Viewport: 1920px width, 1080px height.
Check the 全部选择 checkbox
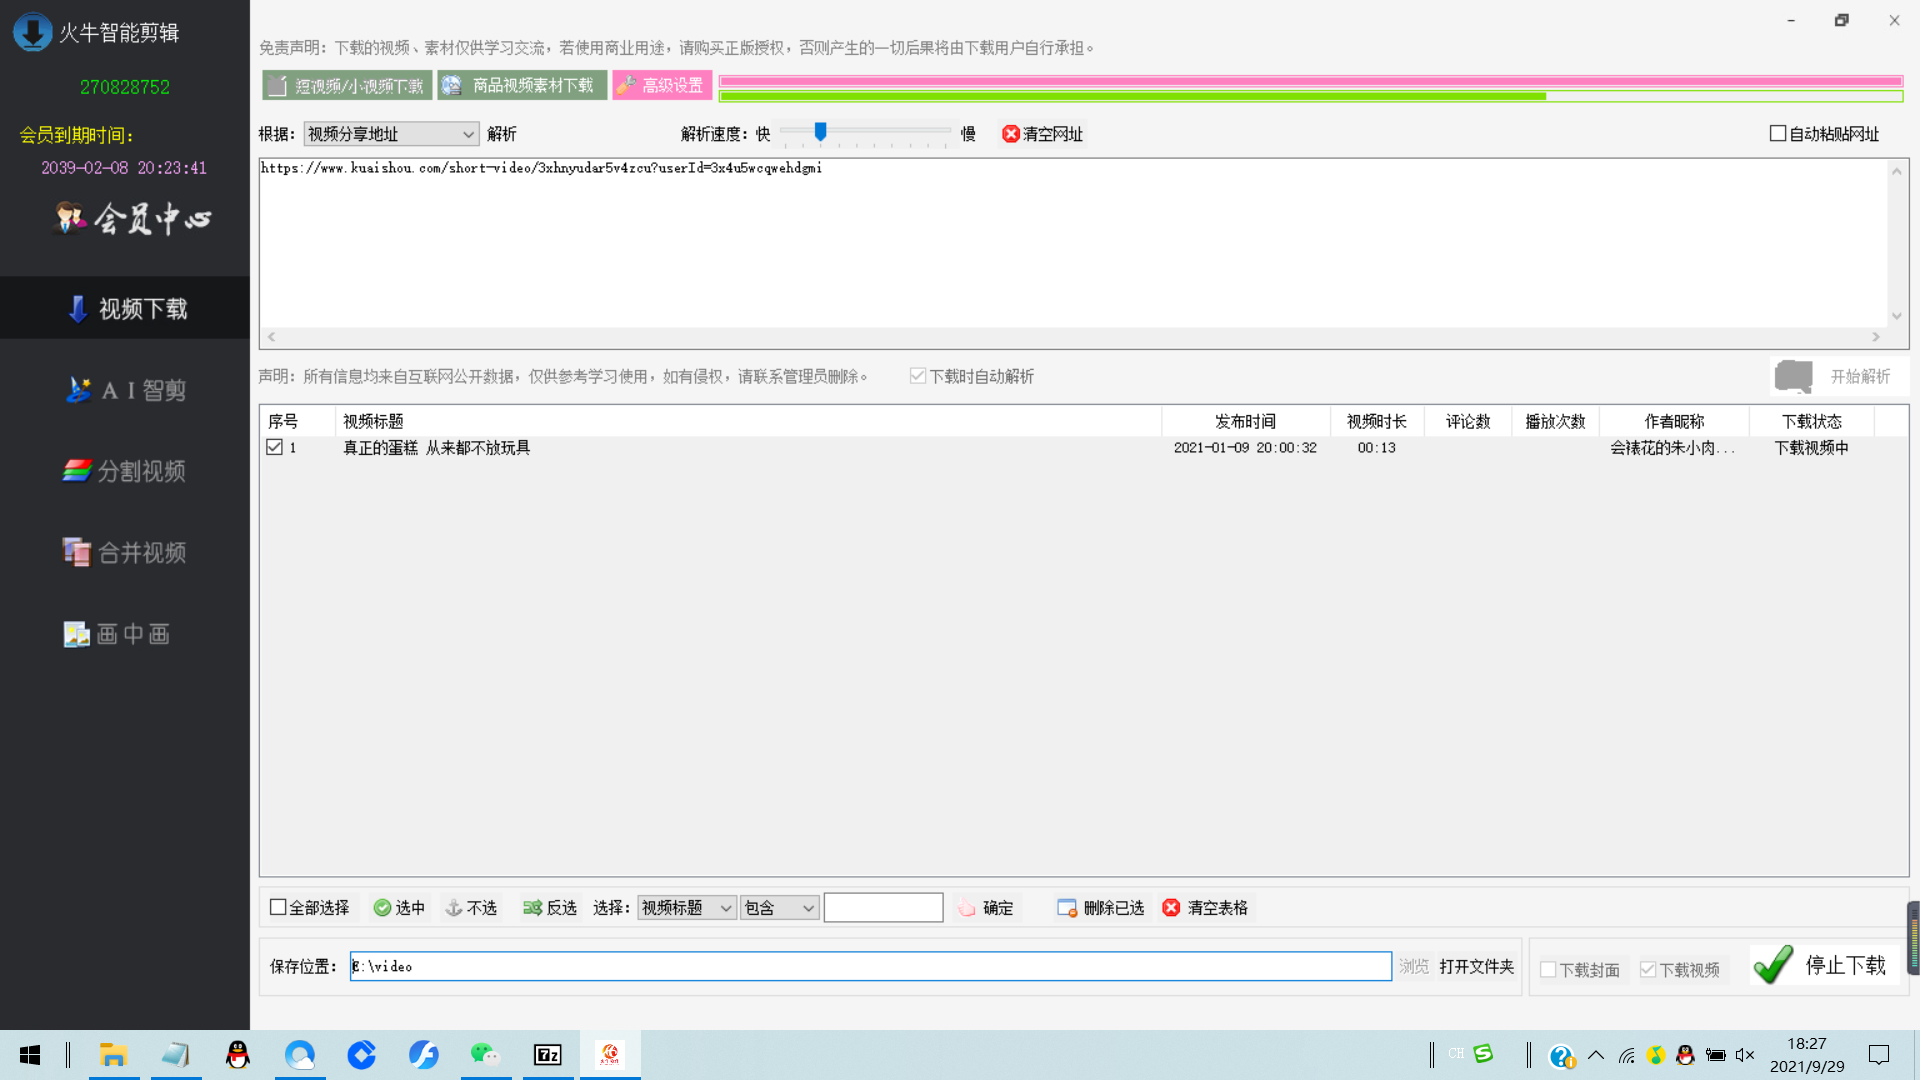click(278, 907)
